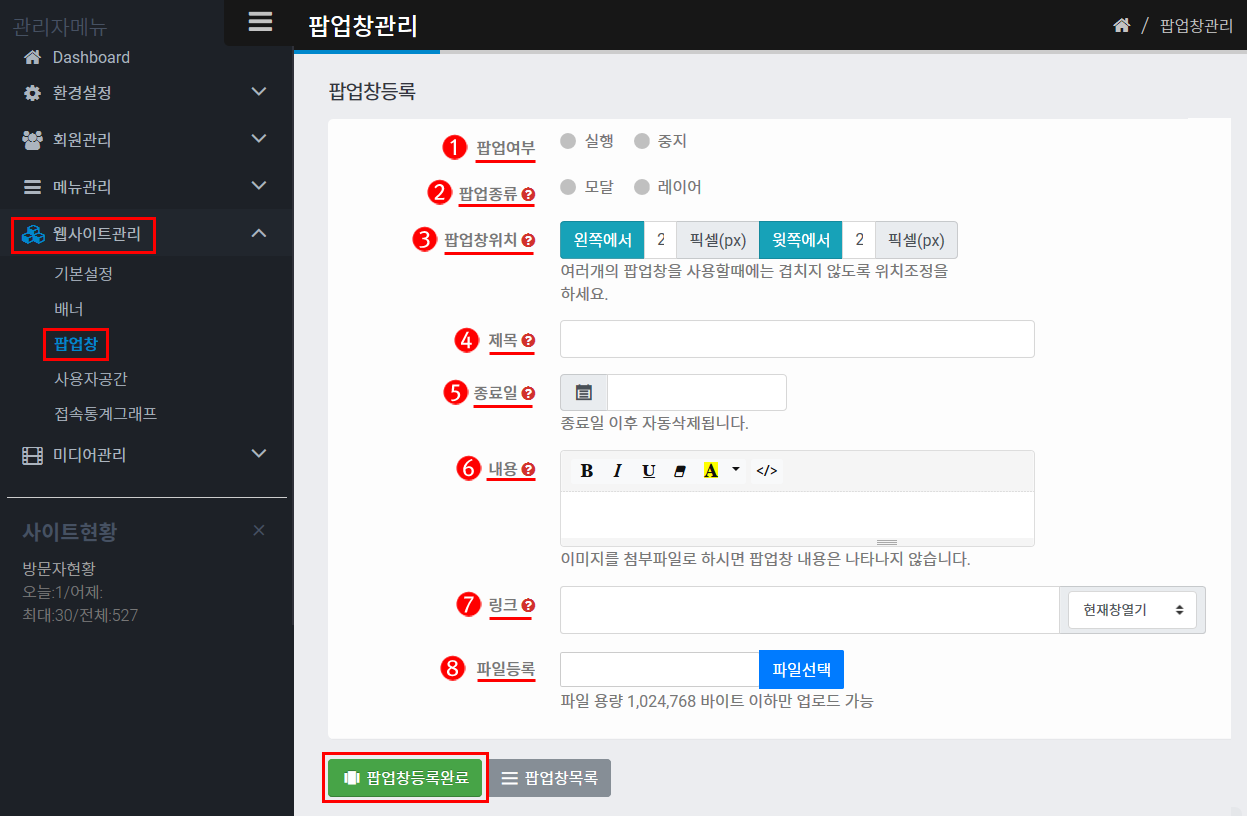
Task: Click help icon next to 팝업종류
Action: pos(528,194)
